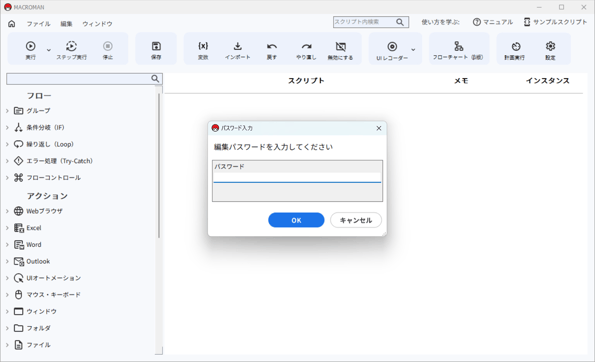Click the Run (実行) play icon
The image size is (595, 362).
tap(31, 46)
